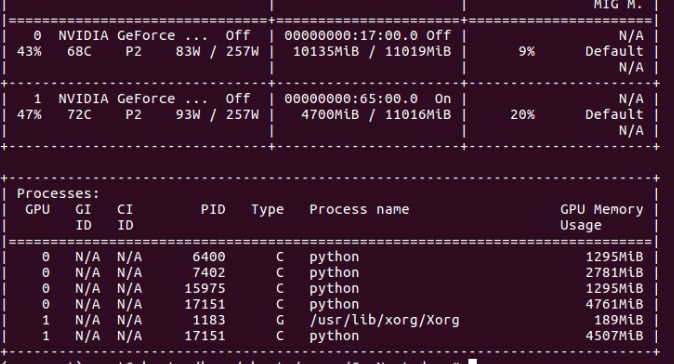Click bus ID 00000000:17:00.0
674x364 pixels.
pyautogui.click(x=351, y=36)
